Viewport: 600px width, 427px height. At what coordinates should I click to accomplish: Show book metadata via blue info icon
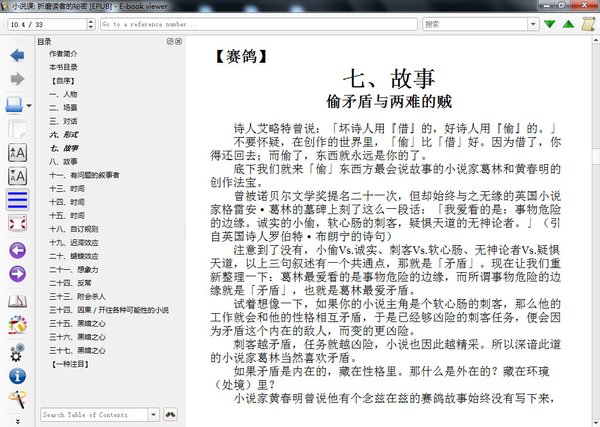[16, 376]
